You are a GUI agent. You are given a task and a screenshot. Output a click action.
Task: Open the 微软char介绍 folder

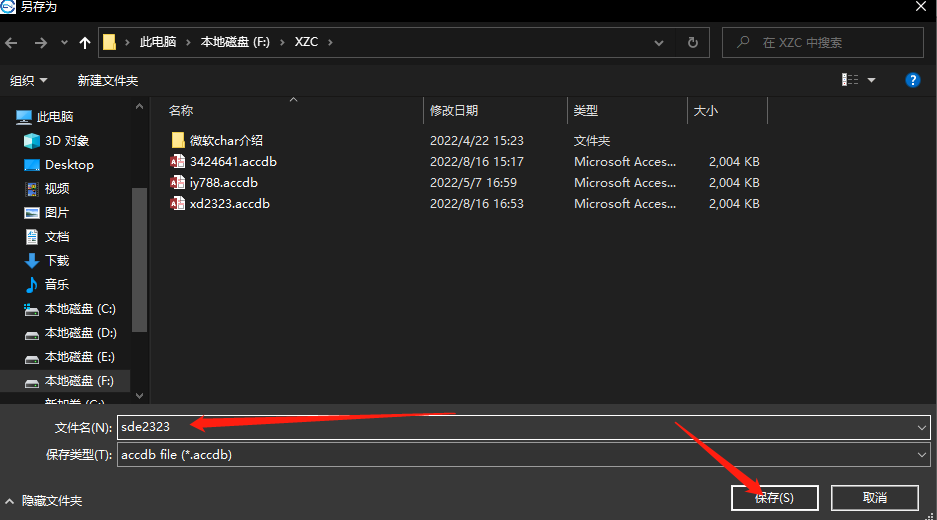tap(226, 141)
